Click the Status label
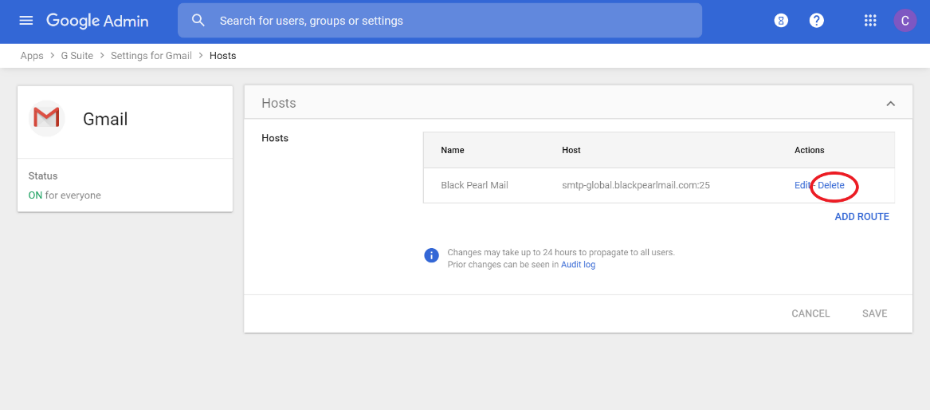This screenshot has width=930, height=410. 43,176
